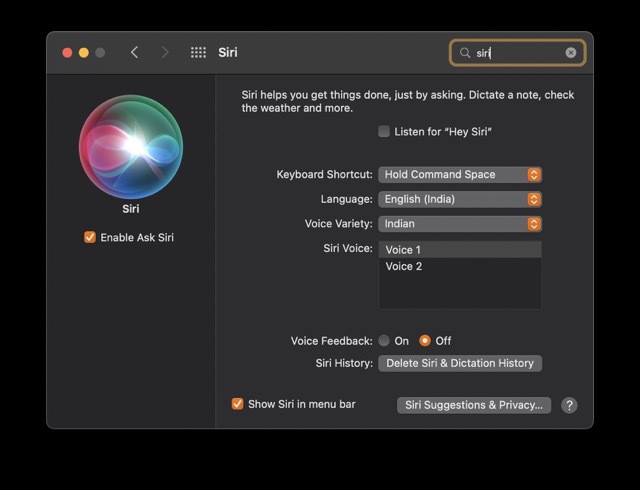Show all preferences grid icon
The height and width of the screenshot is (490, 640).
pos(198,53)
